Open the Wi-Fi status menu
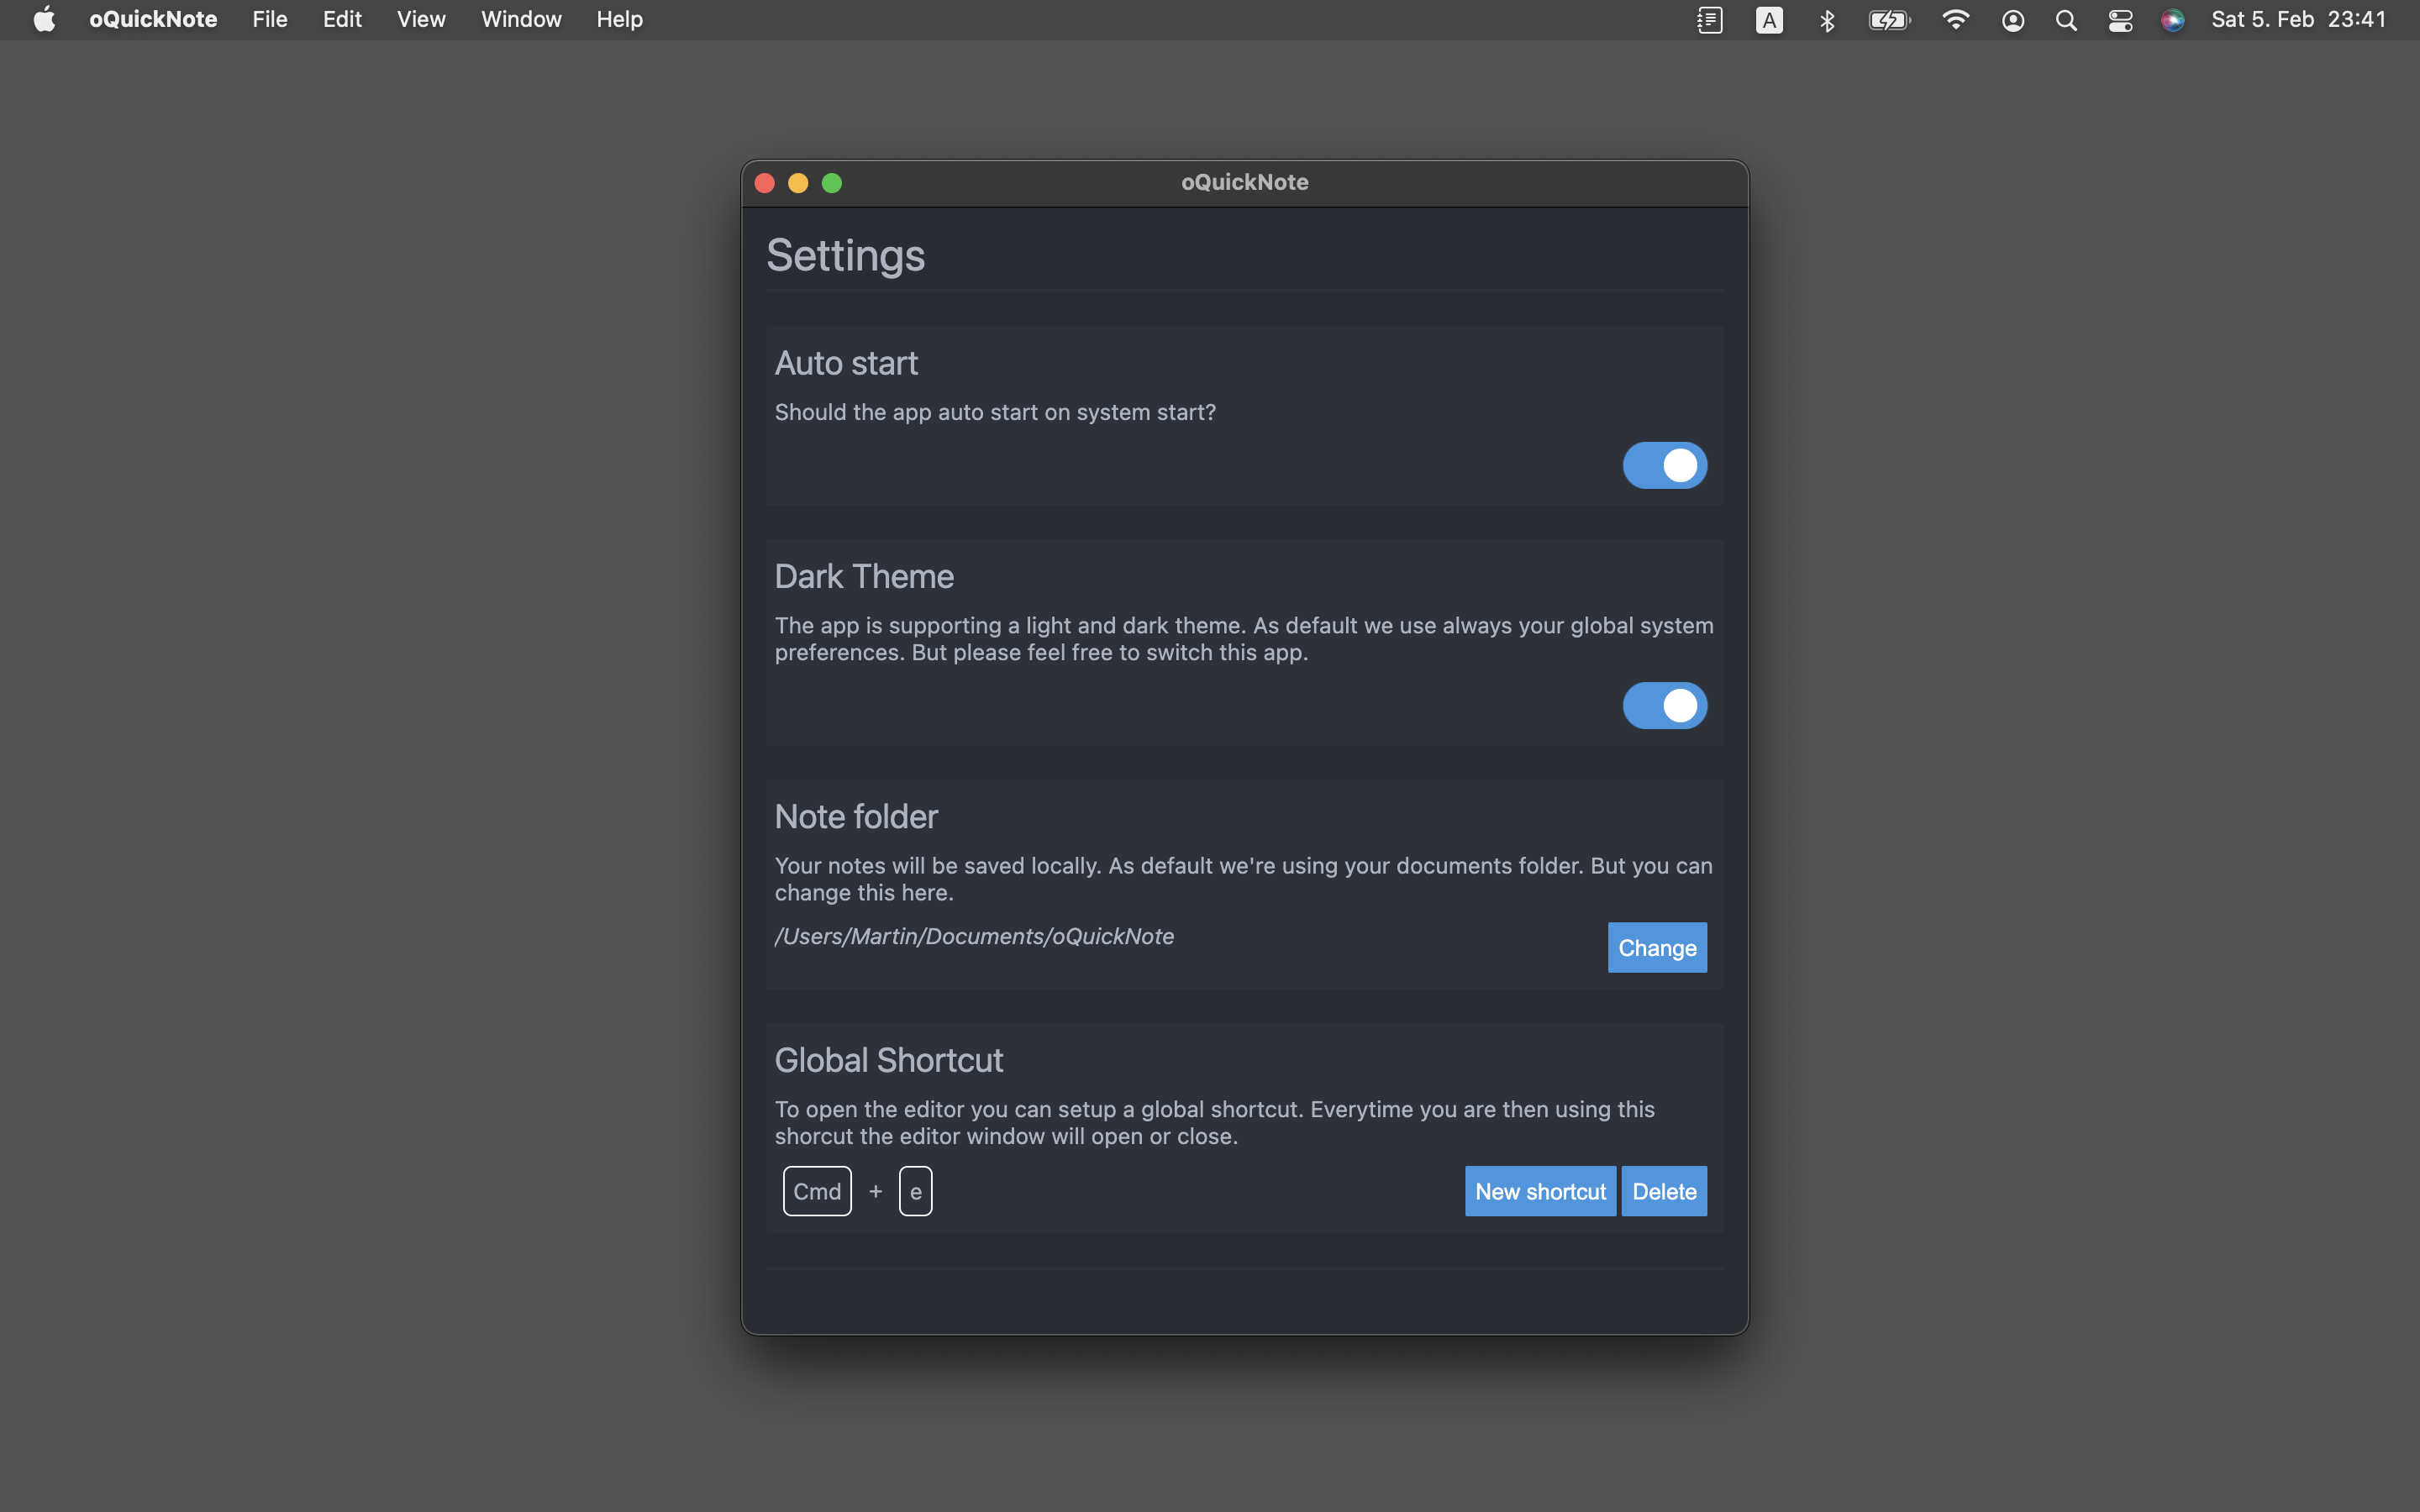The image size is (2420, 1512). [x=1955, y=20]
